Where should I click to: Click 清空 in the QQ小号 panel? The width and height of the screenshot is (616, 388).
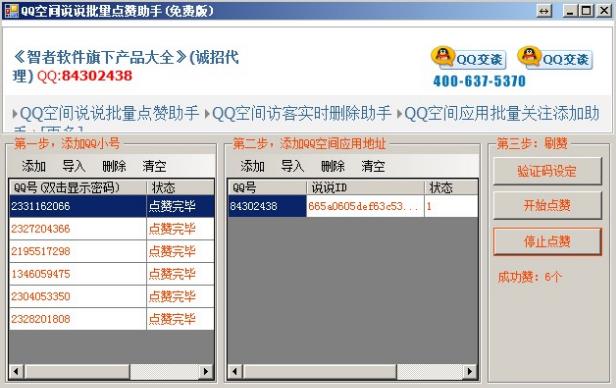tap(154, 166)
